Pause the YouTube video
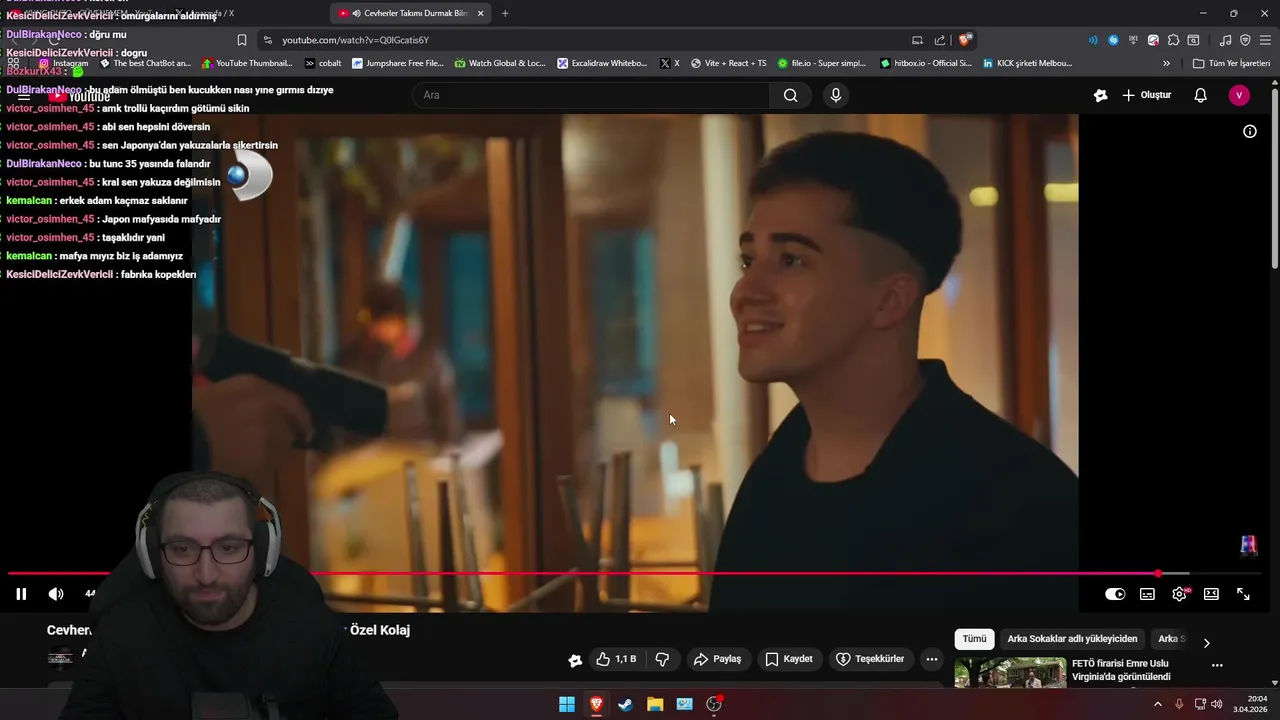The width and height of the screenshot is (1280, 720). click(x=21, y=594)
